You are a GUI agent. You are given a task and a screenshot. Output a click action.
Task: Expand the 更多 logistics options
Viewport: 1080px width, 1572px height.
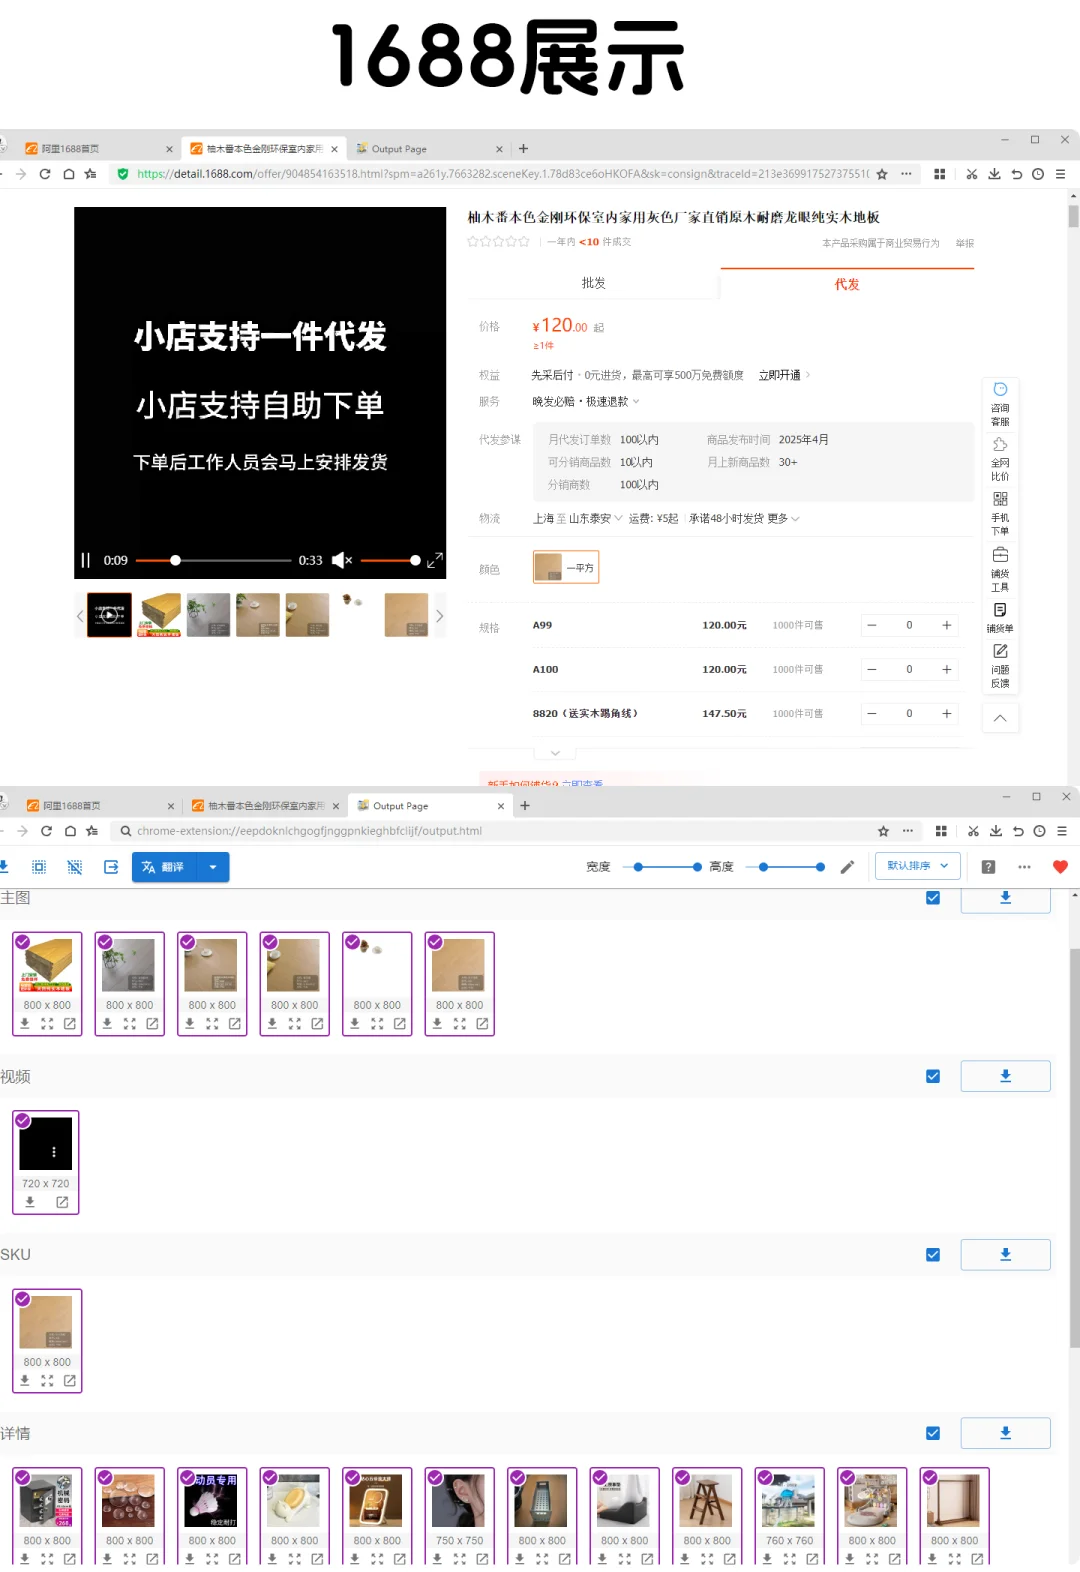784,518
